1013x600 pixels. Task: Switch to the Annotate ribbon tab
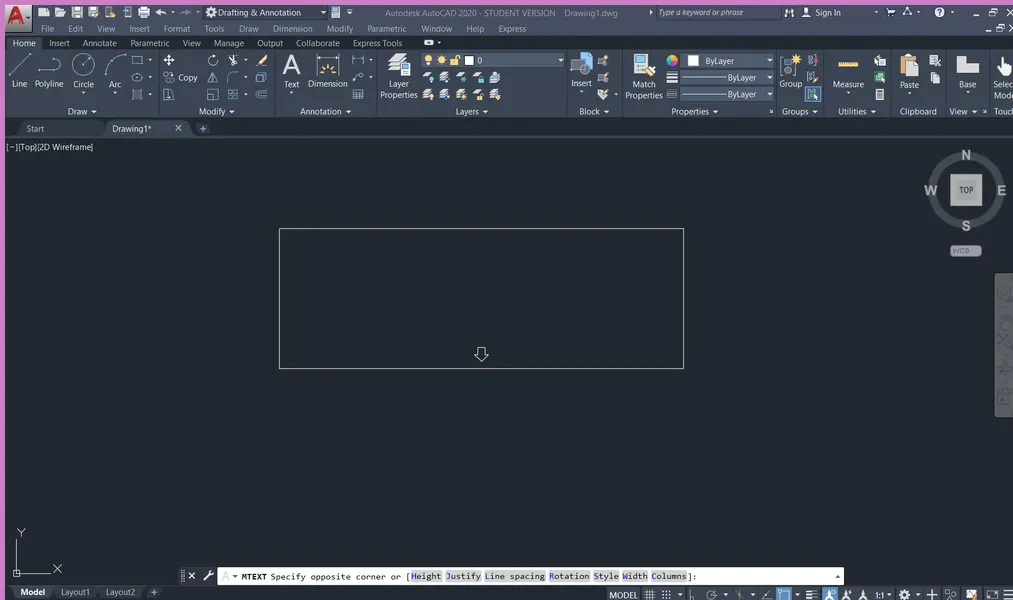pyautogui.click(x=99, y=43)
